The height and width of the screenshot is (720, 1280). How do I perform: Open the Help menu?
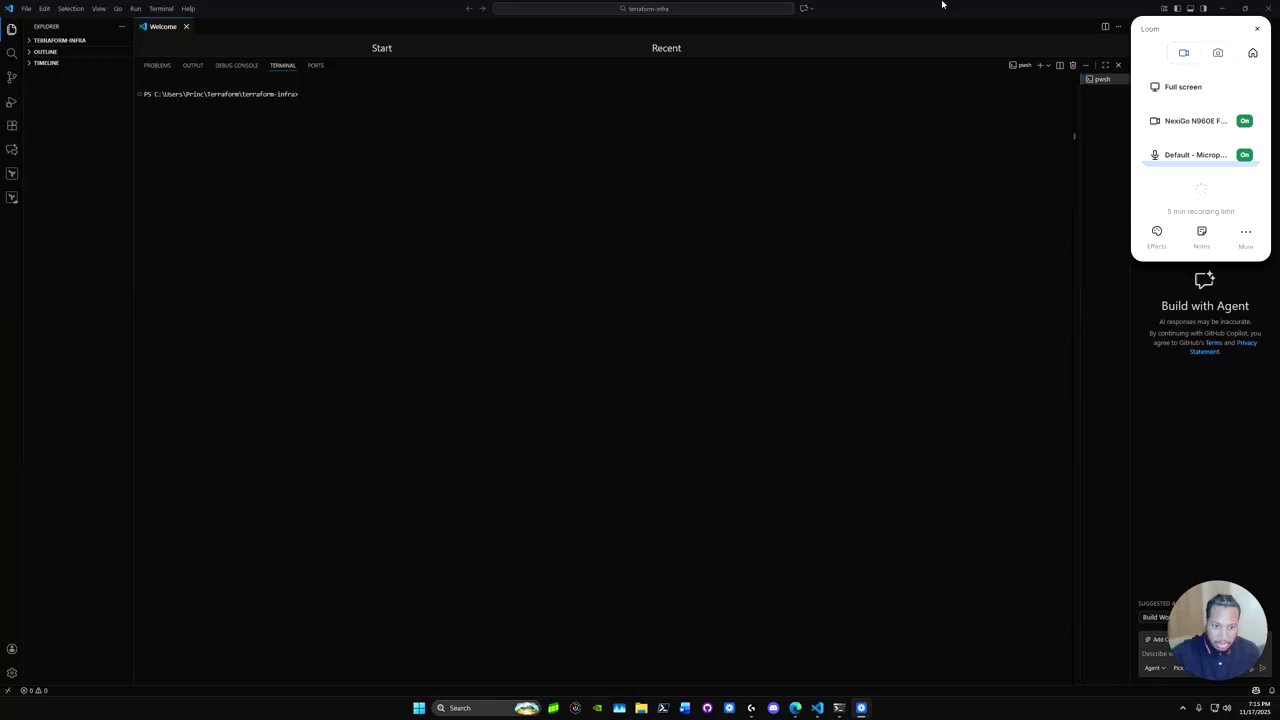188,8
